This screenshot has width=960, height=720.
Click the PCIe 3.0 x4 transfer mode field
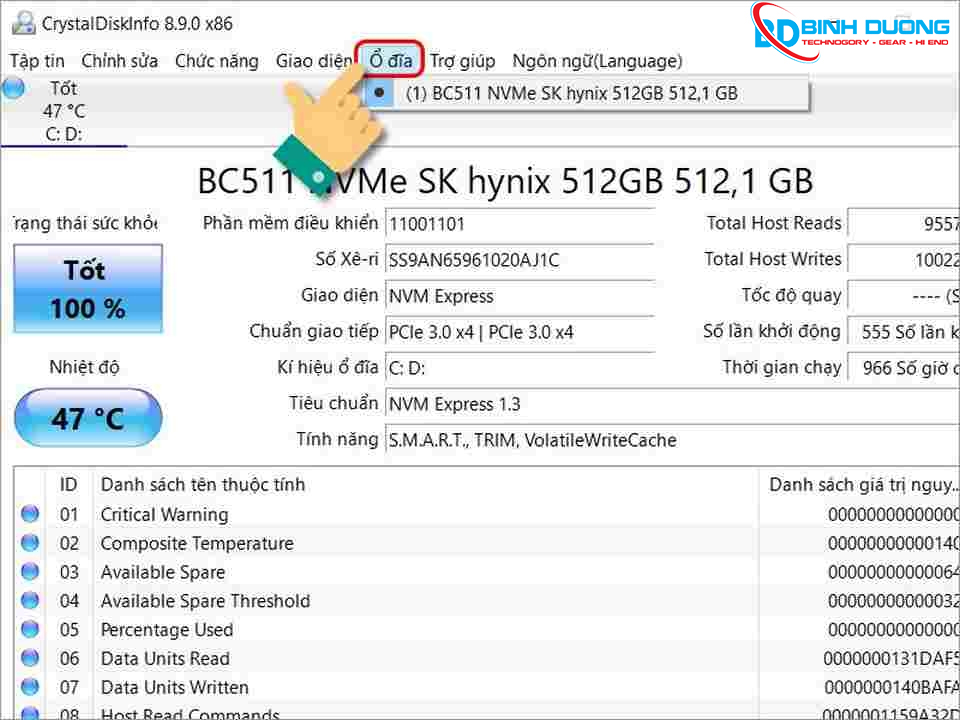520,332
